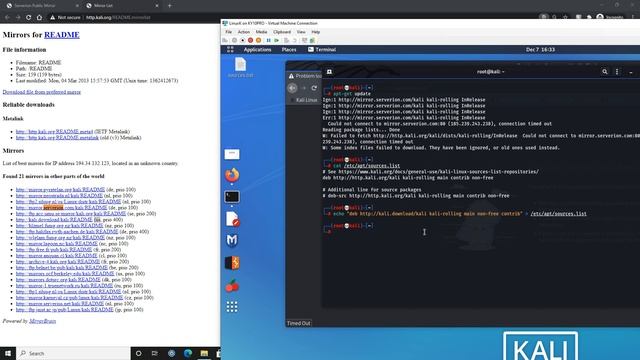The height and width of the screenshot is (360, 640).
Task: Click Task View icon in Windows taskbar
Action: [155, 353]
